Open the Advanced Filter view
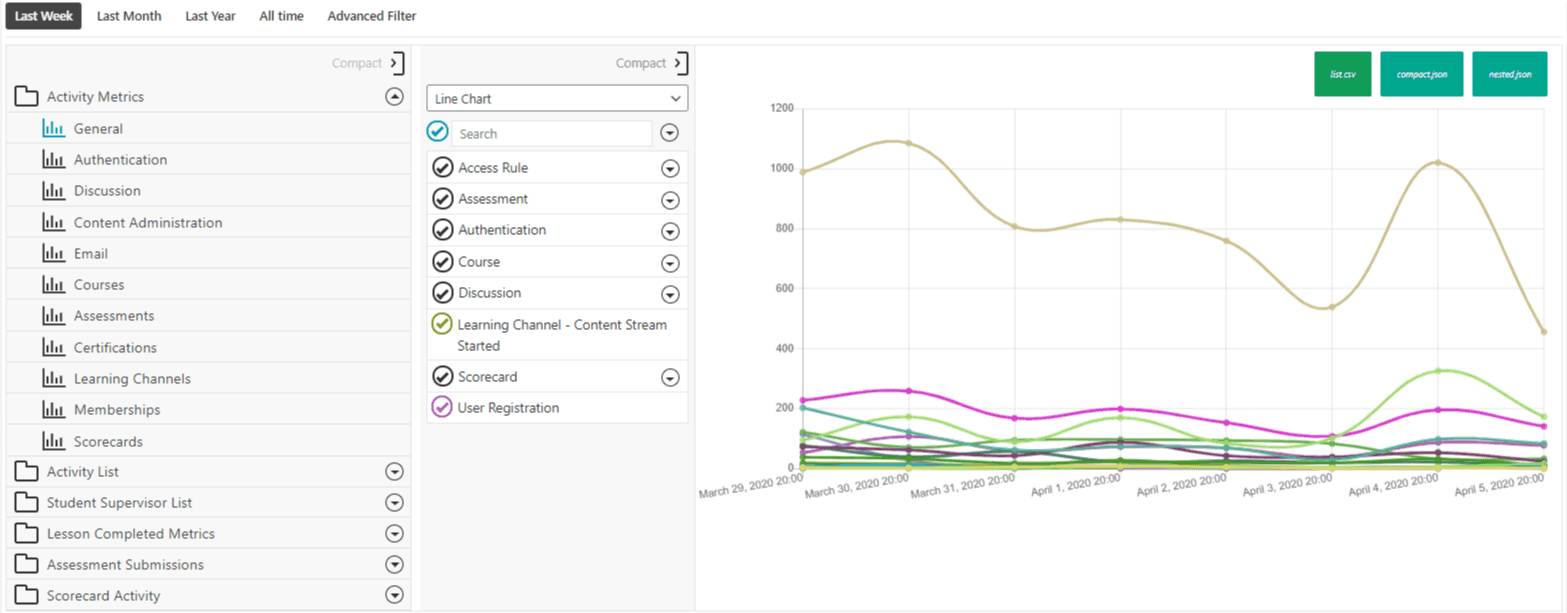This screenshot has width=1567, height=613. (371, 15)
